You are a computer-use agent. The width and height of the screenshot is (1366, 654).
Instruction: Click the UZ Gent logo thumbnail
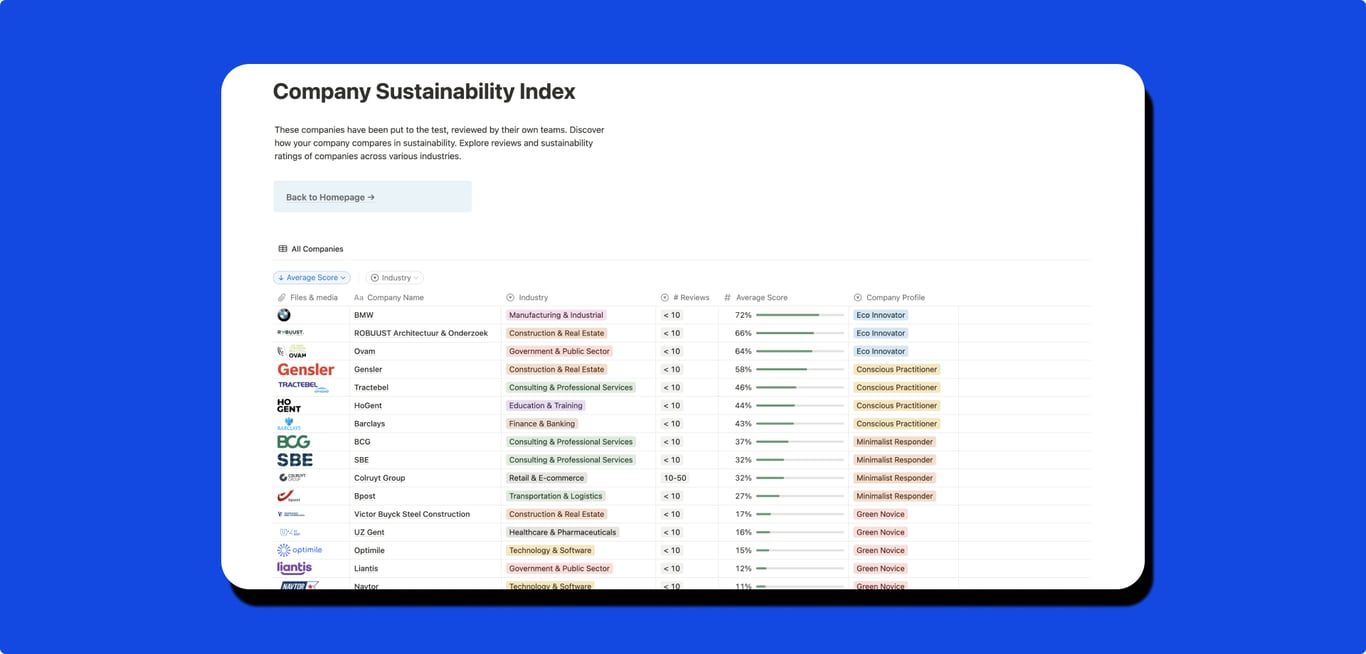(x=289, y=532)
